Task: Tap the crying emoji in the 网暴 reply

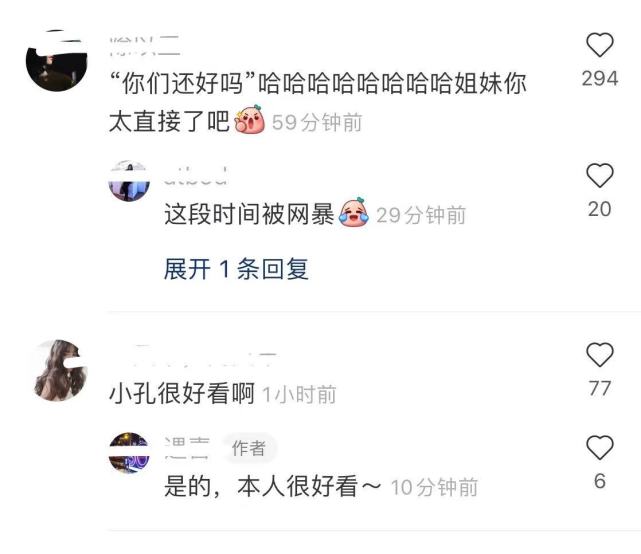Action: point(354,212)
